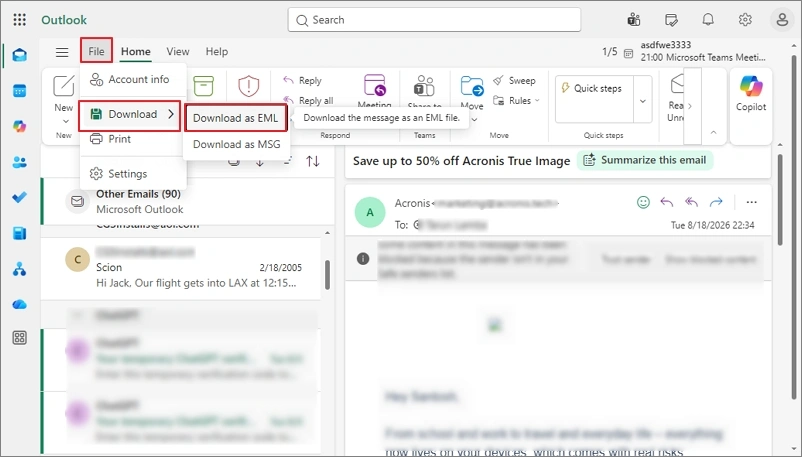The image size is (802, 457).
Task: Click Quick steps button
Action: coord(595,99)
